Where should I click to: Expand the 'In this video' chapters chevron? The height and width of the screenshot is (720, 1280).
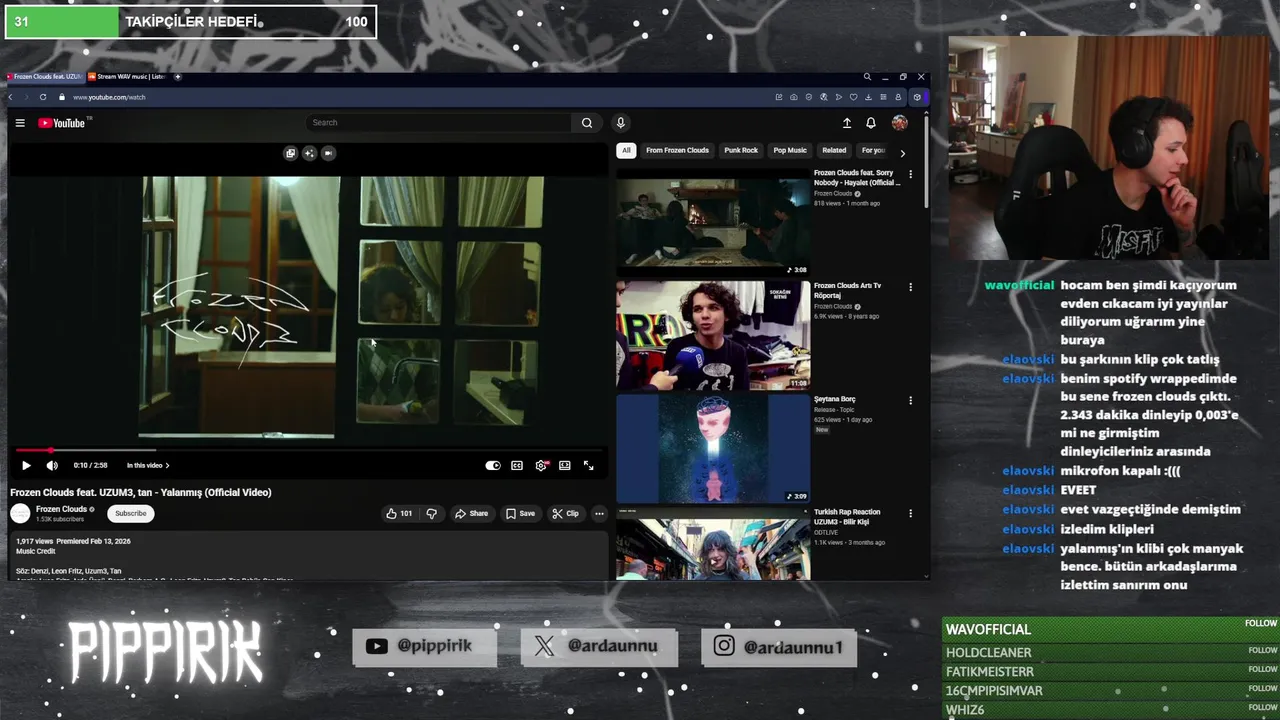tap(167, 465)
